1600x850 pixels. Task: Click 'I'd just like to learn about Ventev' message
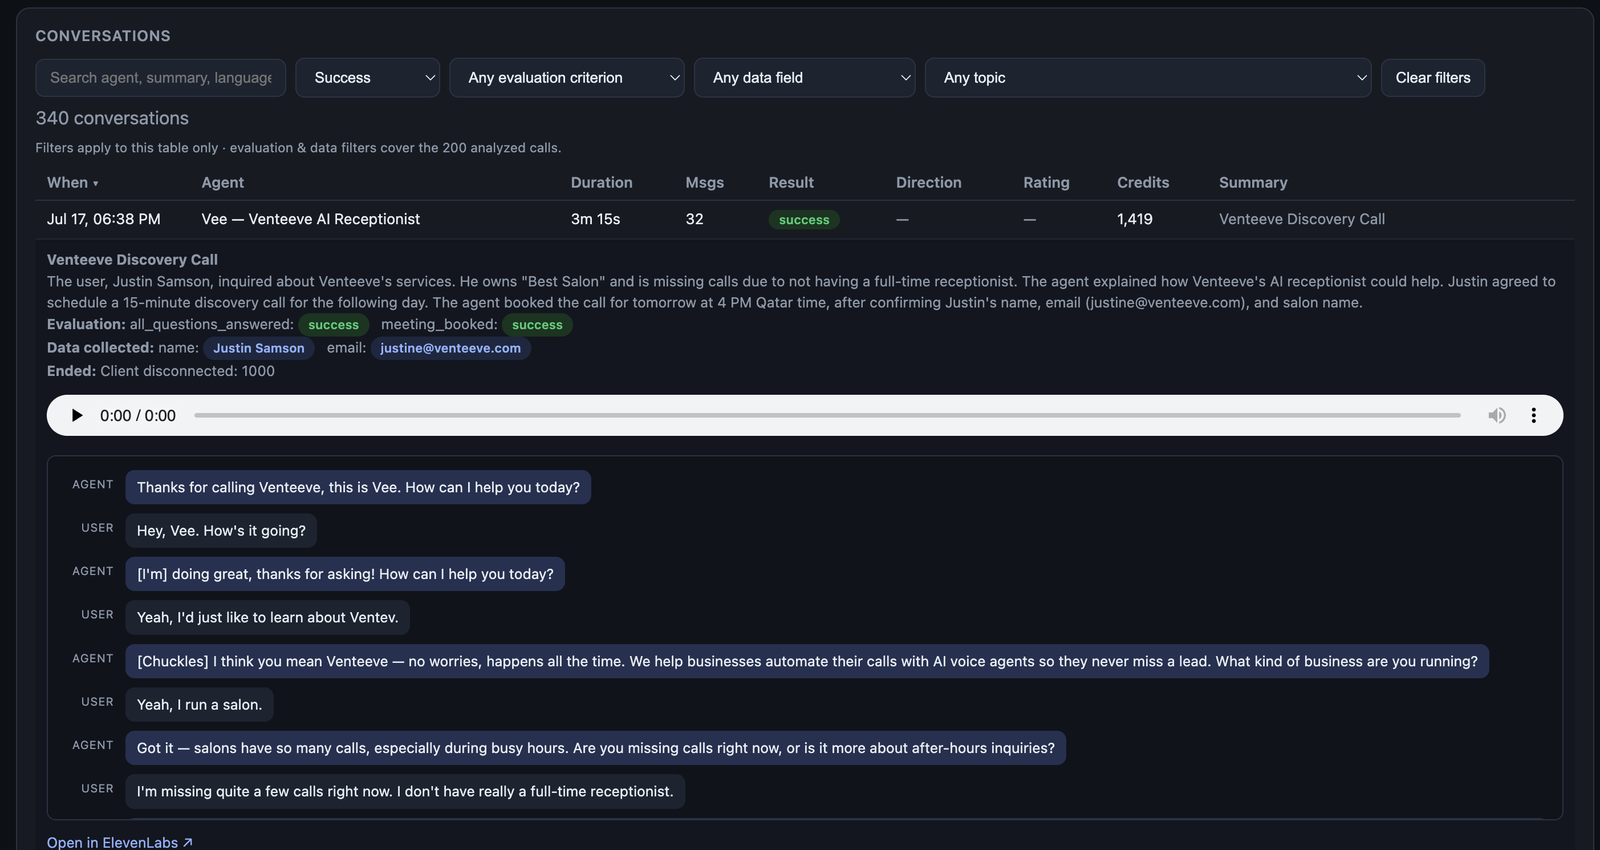[x=267, y=617]
